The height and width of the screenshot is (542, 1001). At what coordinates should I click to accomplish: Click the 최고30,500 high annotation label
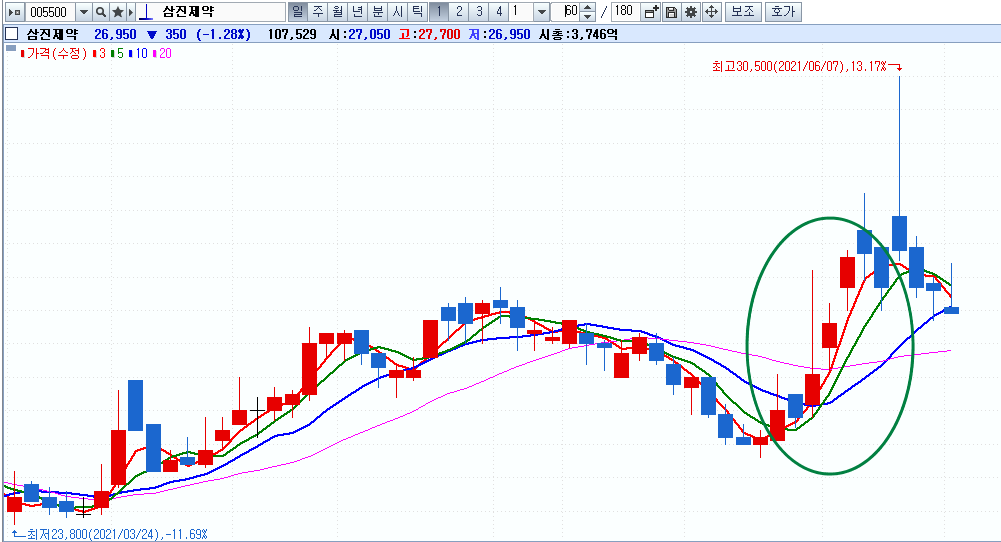click(799, 66)
